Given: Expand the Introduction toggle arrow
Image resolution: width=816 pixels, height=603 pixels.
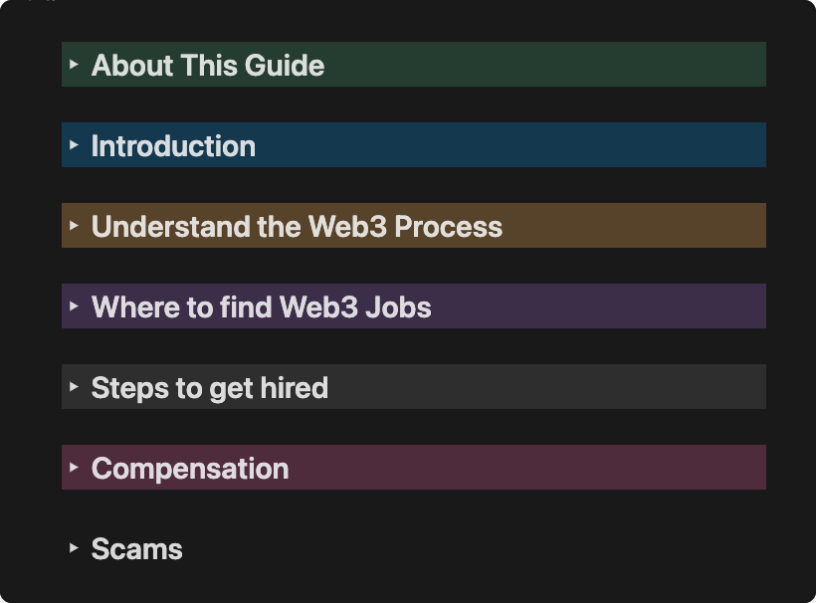Looking at the screenshot, I should (74, 145).
